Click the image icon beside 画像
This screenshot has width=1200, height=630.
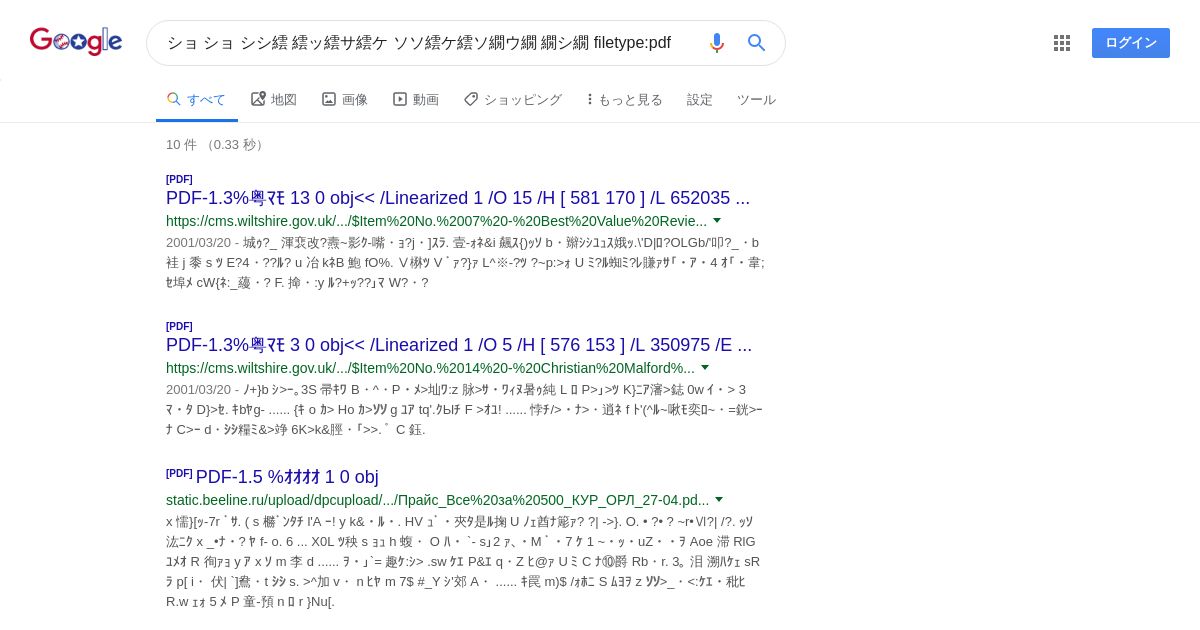pos(329,99)
